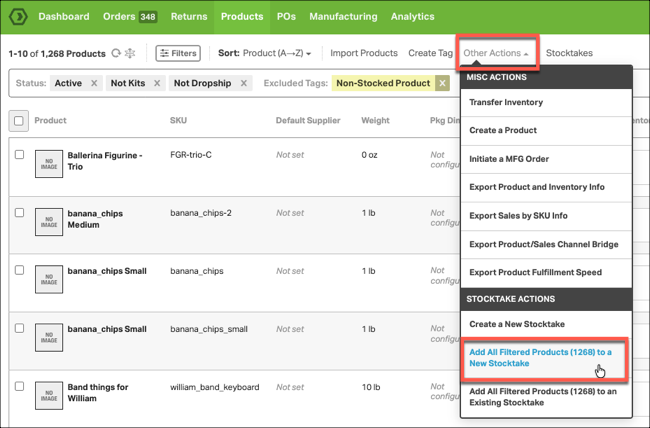650x428 pixels.
Task: Go to the Manufacturing tab
Action: click(x=343, y=17)
